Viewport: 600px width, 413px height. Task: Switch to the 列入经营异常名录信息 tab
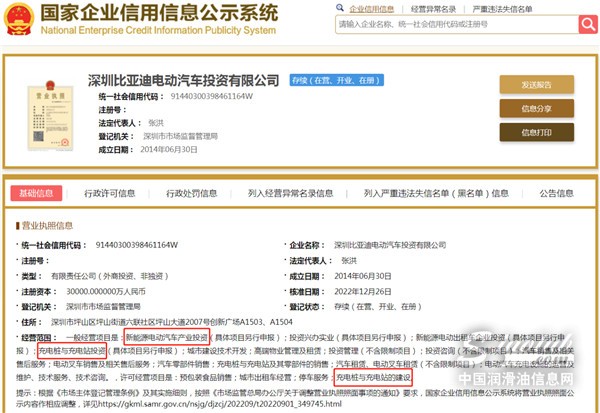tap(290, 193)
